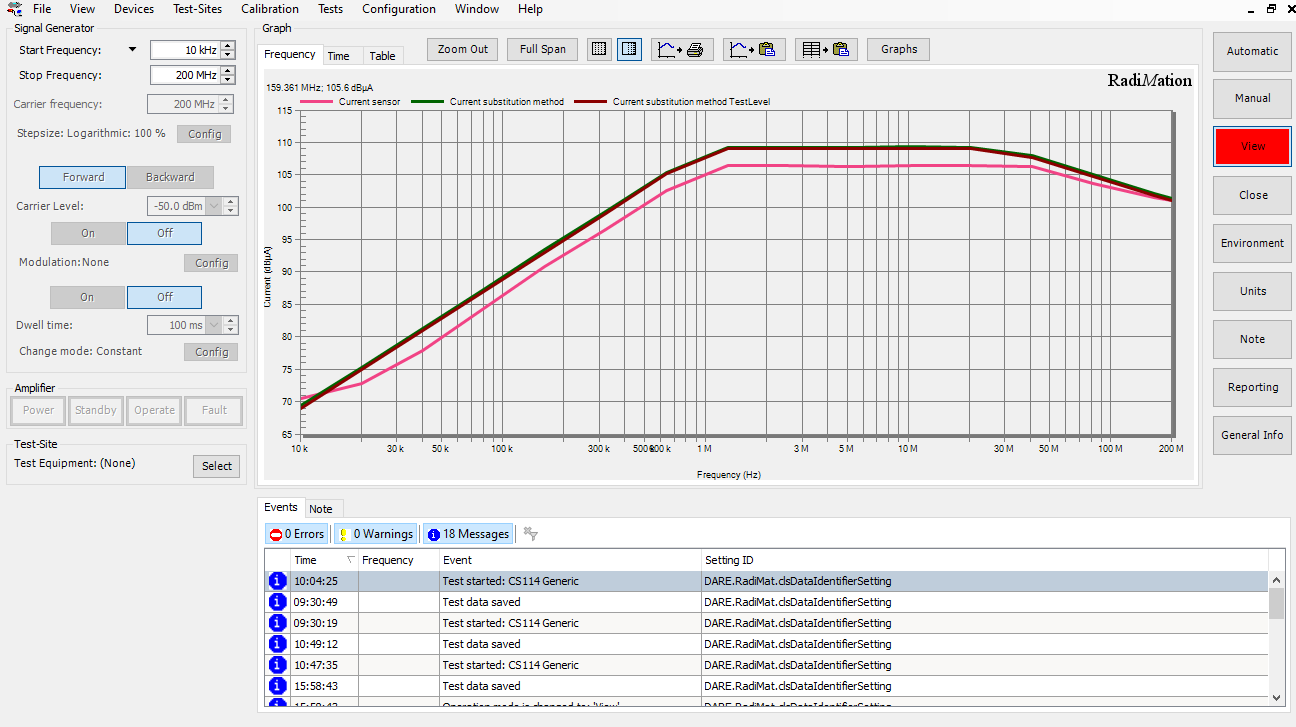Click the print graph icon
The height and width of the screenshot is (727, 1296).
683,49
